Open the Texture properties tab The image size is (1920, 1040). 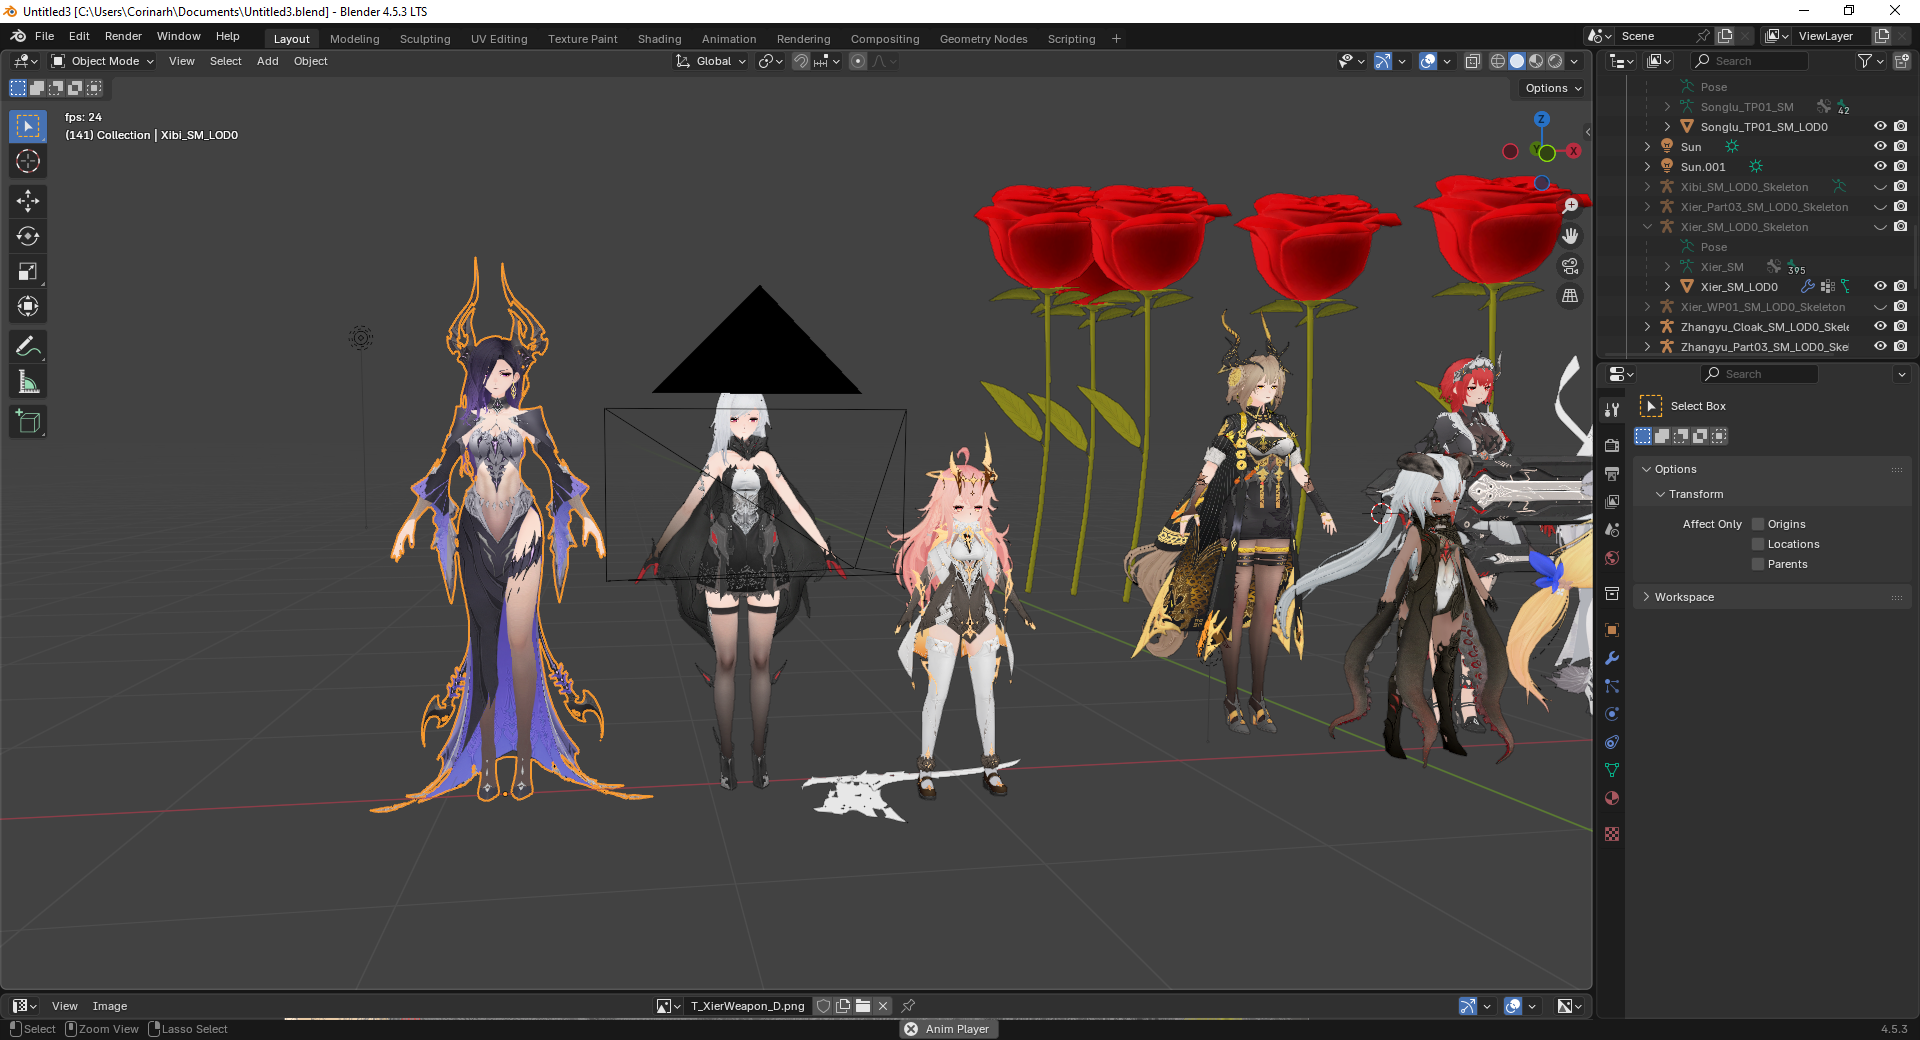click(x=1612, y=834)
